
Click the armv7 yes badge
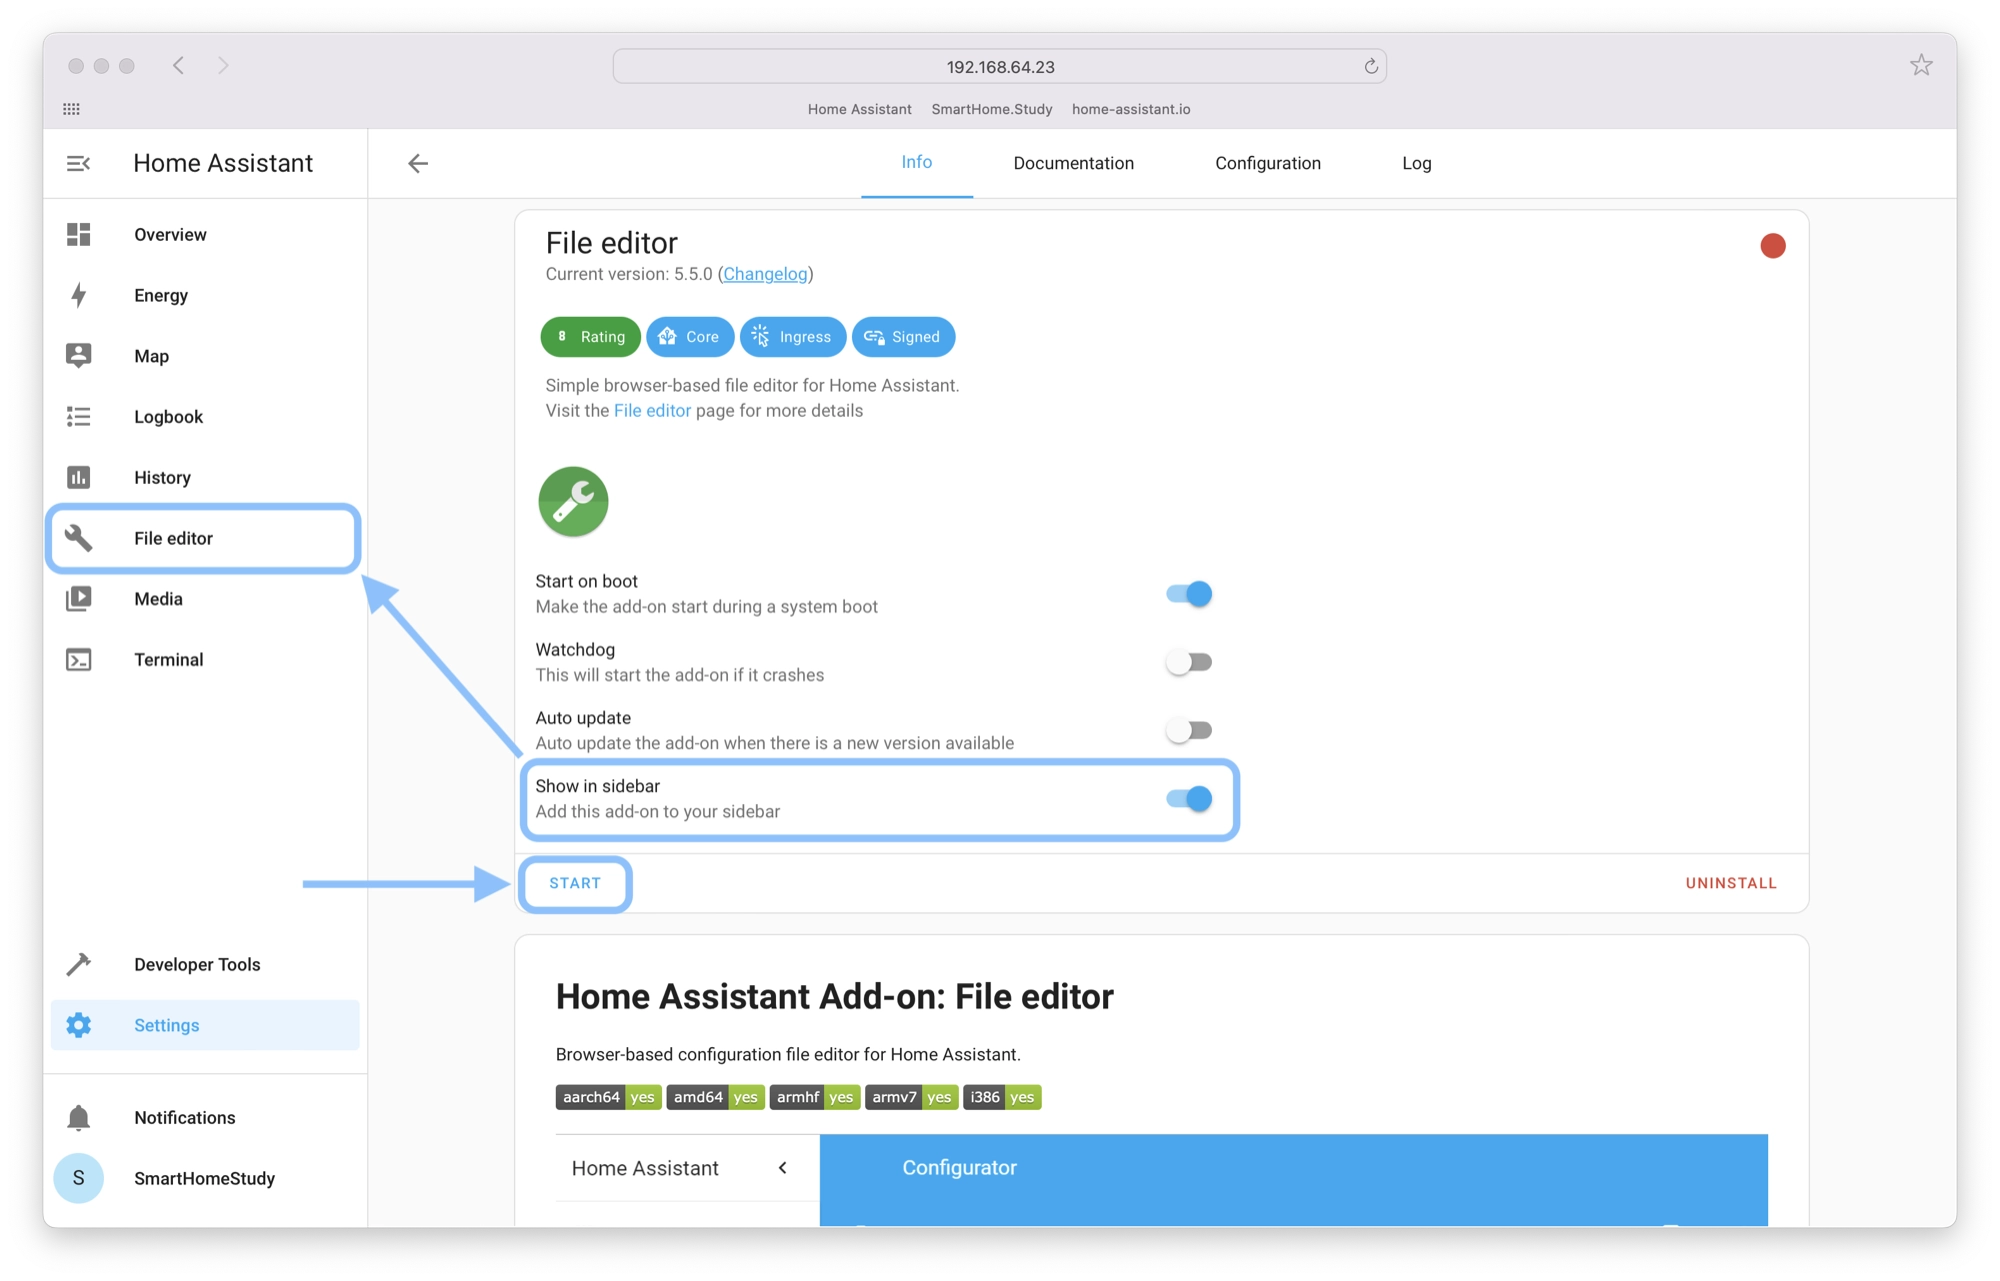(911, 1097)
